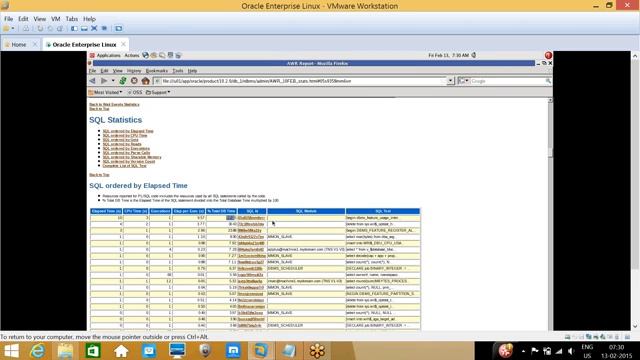Open the search engine selector dropdown

click(463, 81)
